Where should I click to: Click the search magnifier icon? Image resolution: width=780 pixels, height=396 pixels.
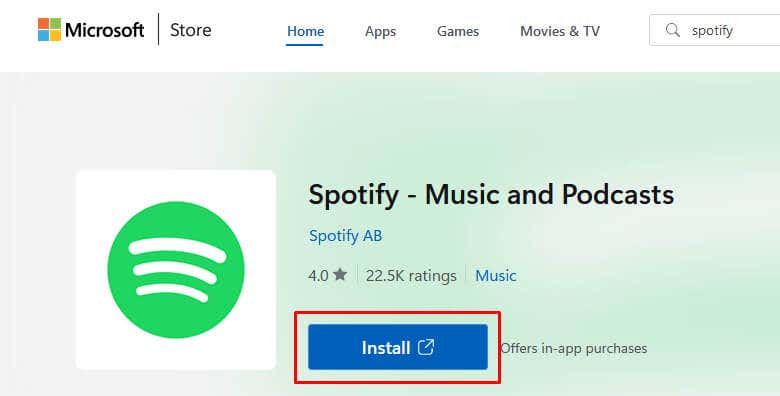pyautogui.click(x=673, y=30)
